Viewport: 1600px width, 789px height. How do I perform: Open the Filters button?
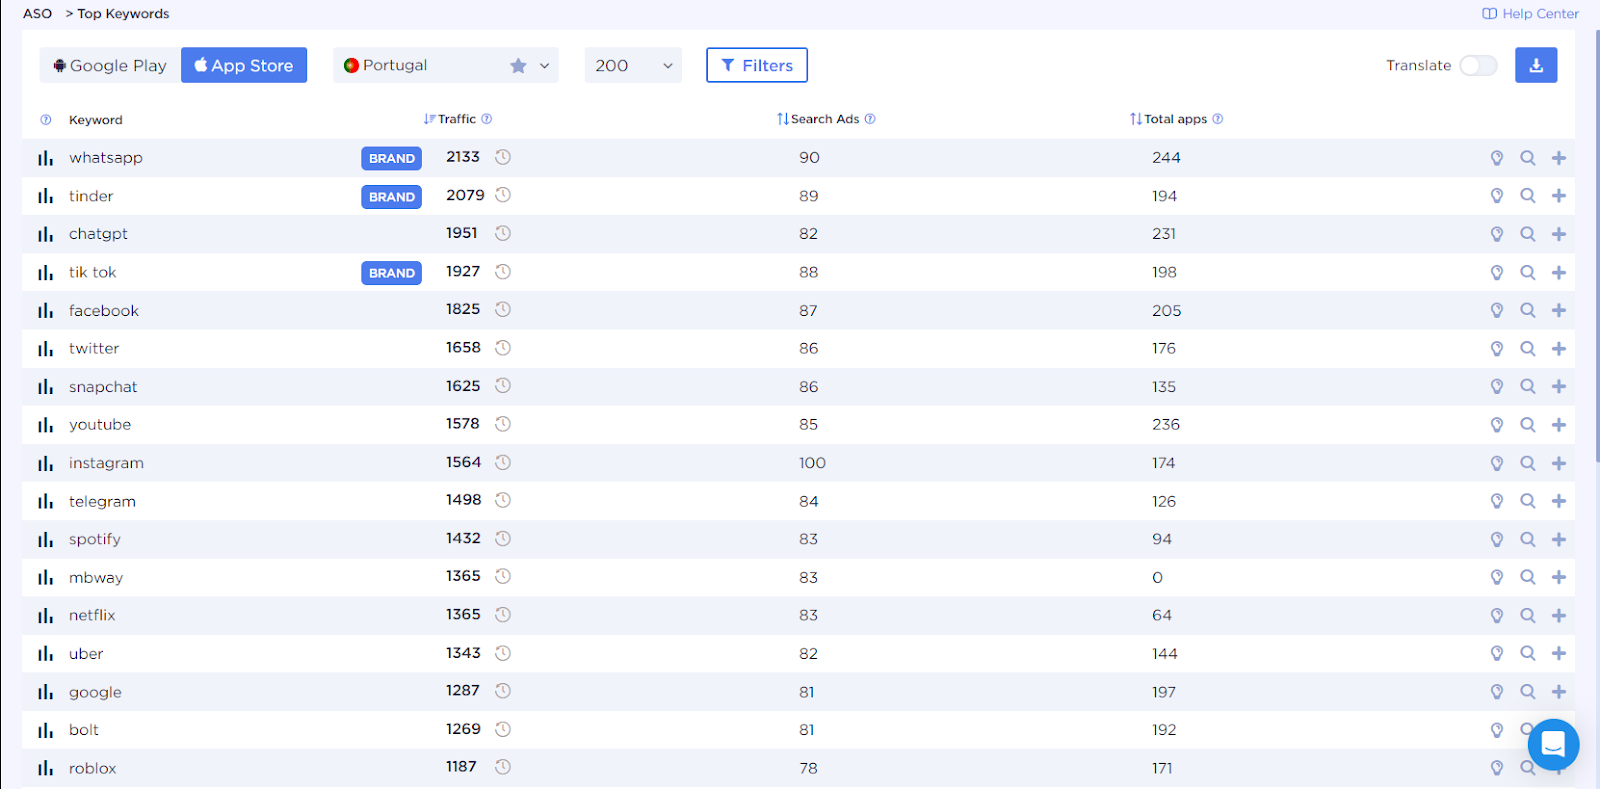[x=757, y=65]
